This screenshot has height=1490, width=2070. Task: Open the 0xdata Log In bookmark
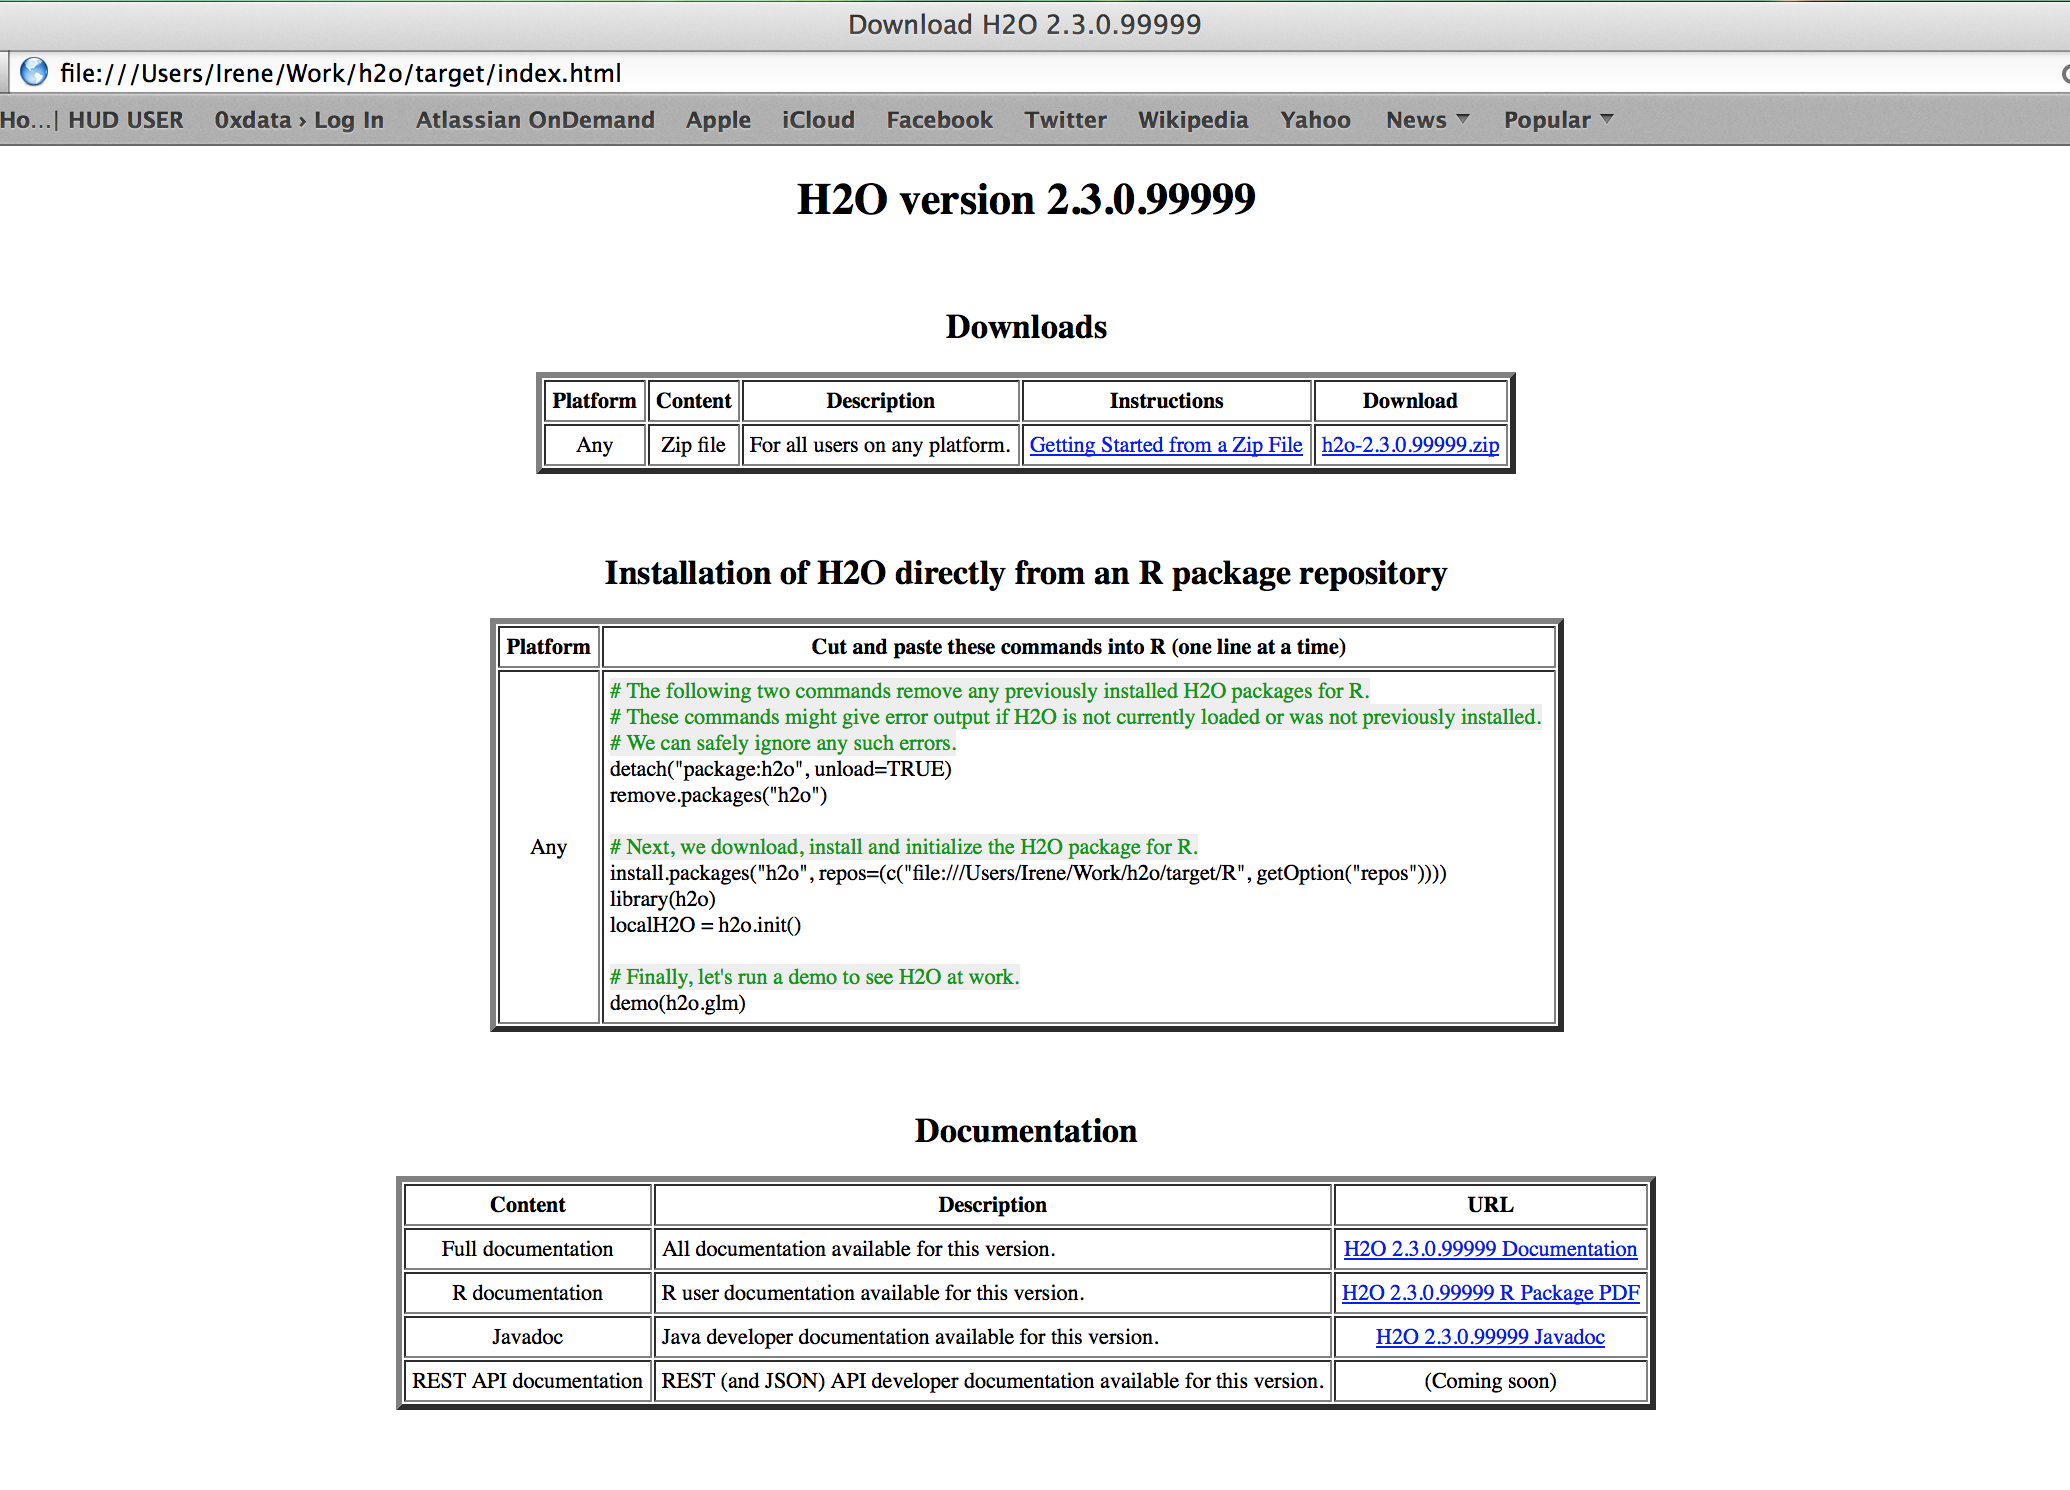tap(299, 120)
